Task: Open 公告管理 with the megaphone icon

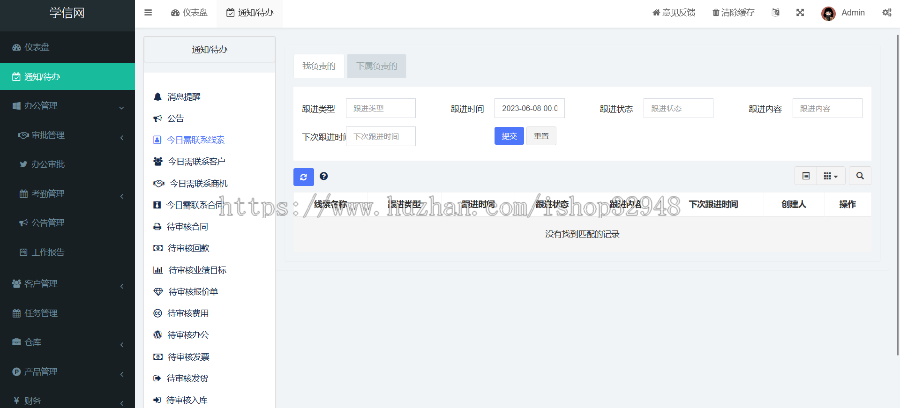Action: 67,223
